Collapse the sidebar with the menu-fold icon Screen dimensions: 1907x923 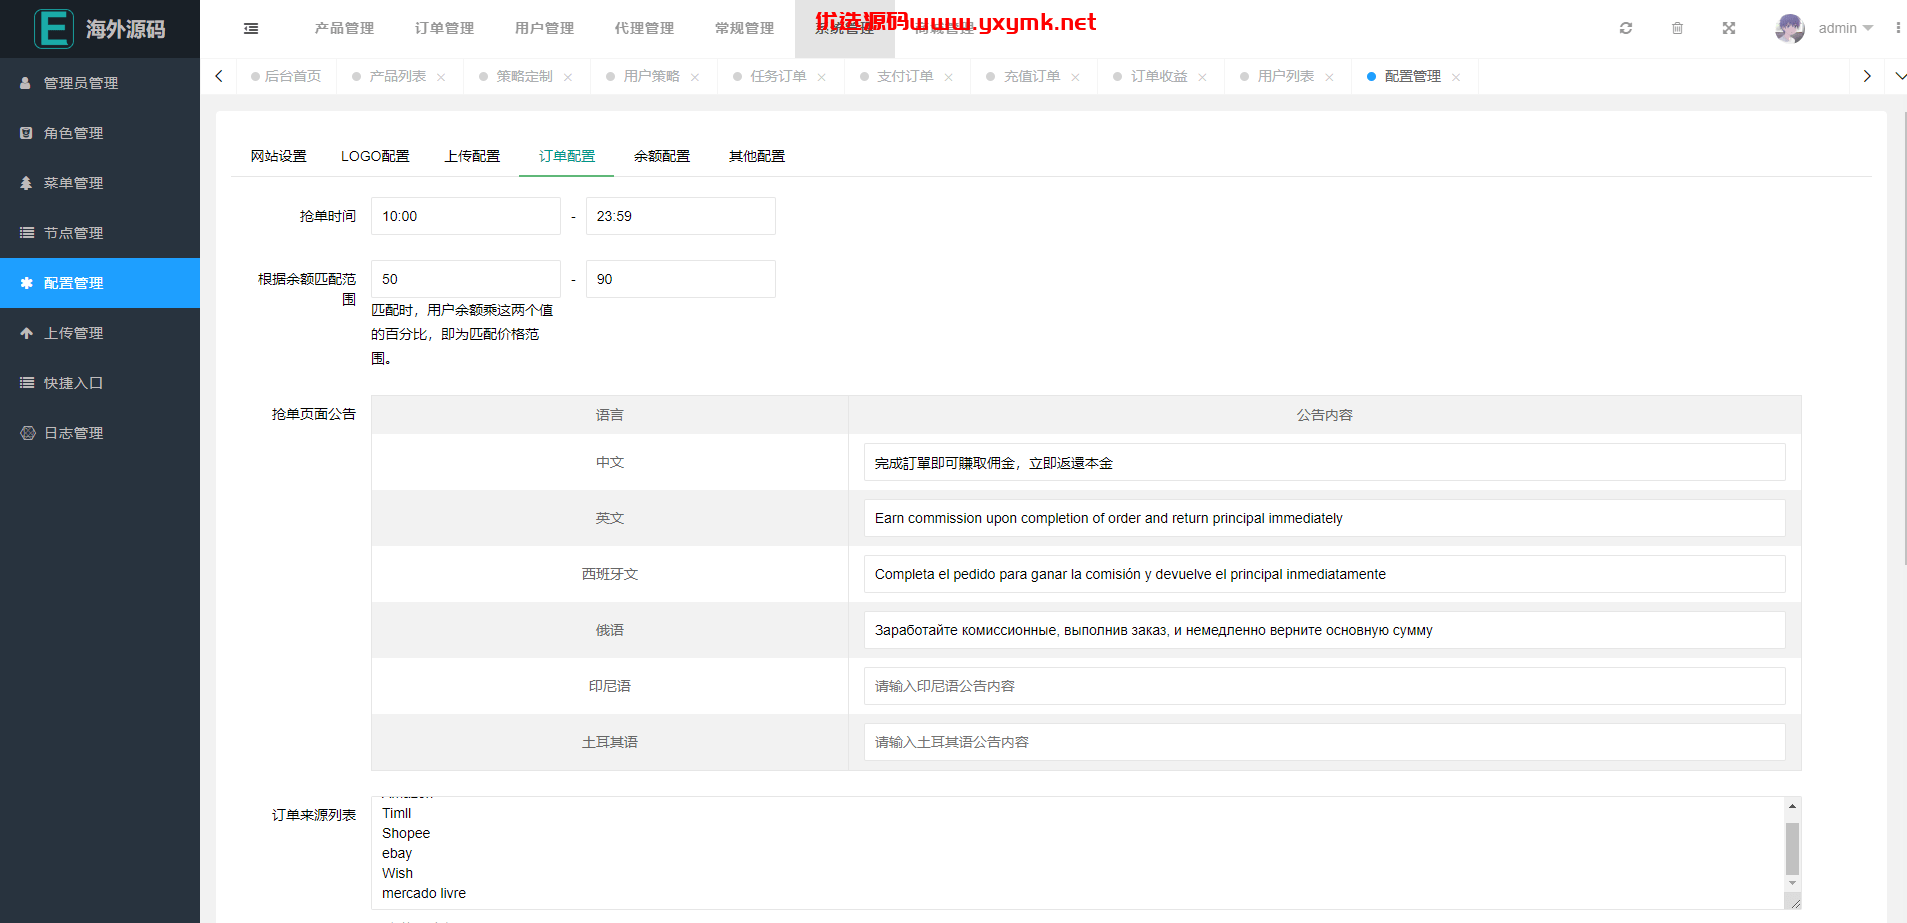coord(251,29)
